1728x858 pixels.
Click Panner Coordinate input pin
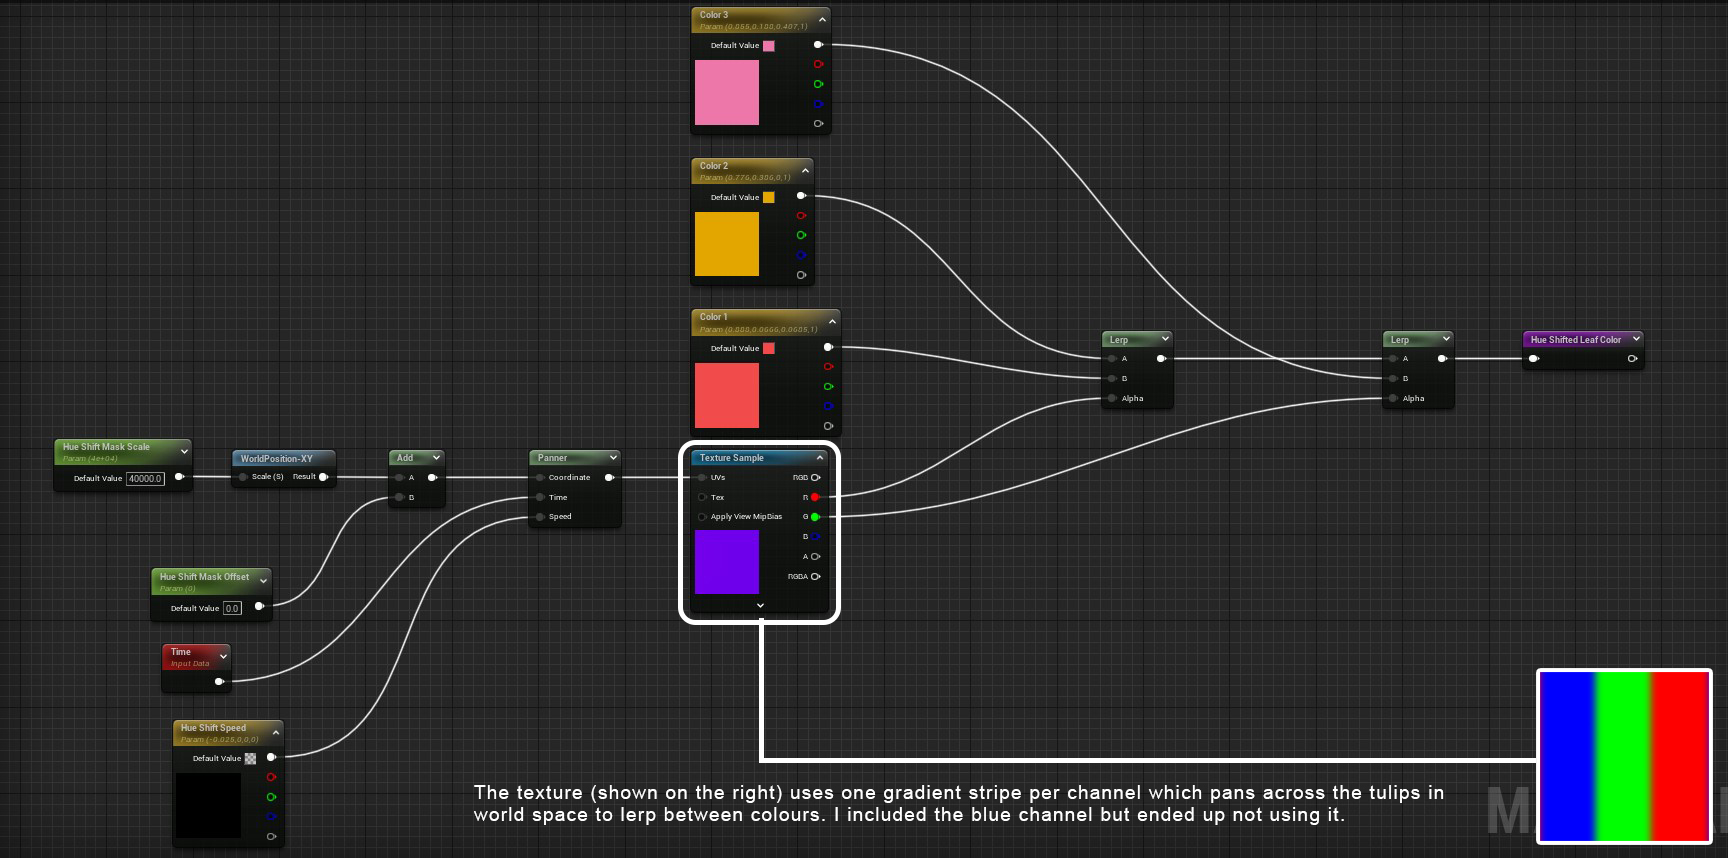540,477
